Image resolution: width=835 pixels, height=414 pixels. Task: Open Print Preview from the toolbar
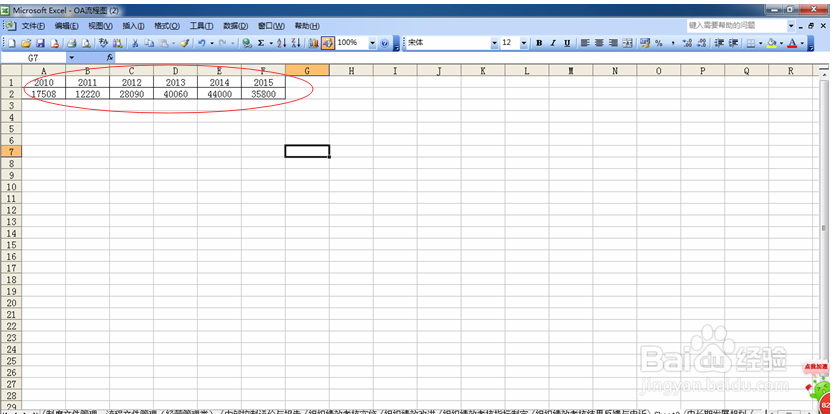tap(86, 43)
